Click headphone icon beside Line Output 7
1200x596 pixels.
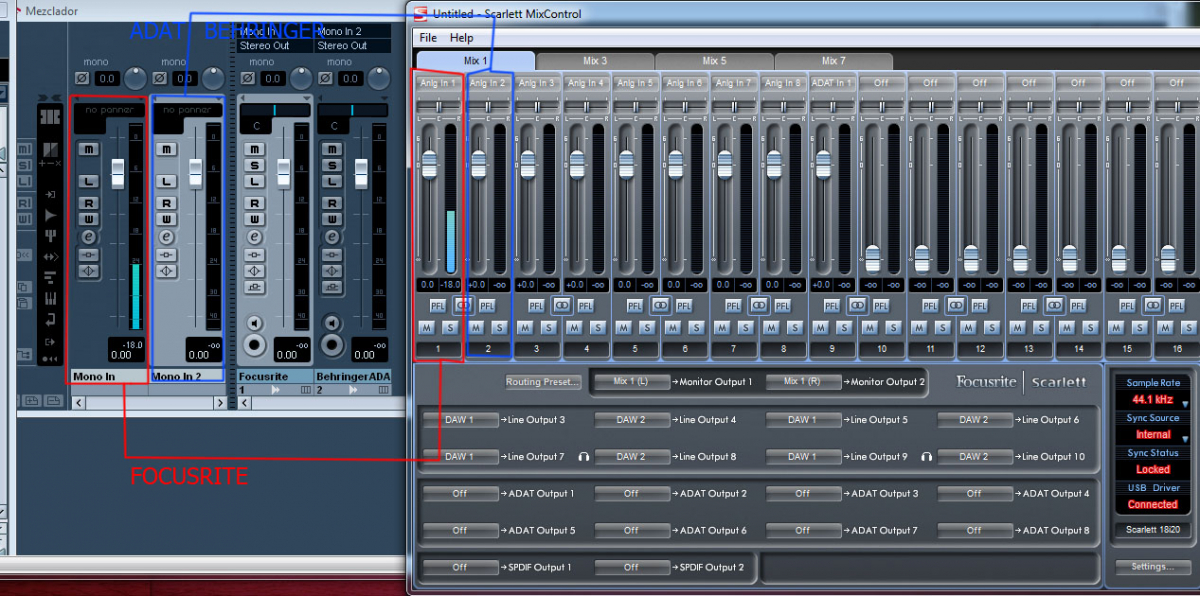coord(584,457)
